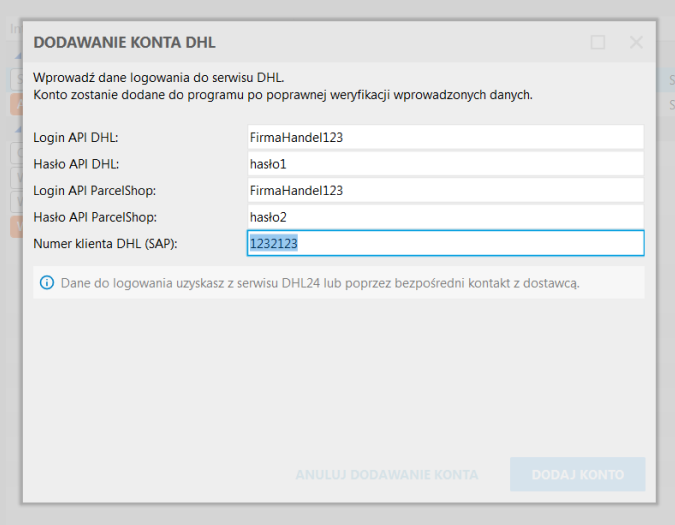
Task: Click the label 'Numer klienta DHL (SAP):'
Action: [105, 244]
